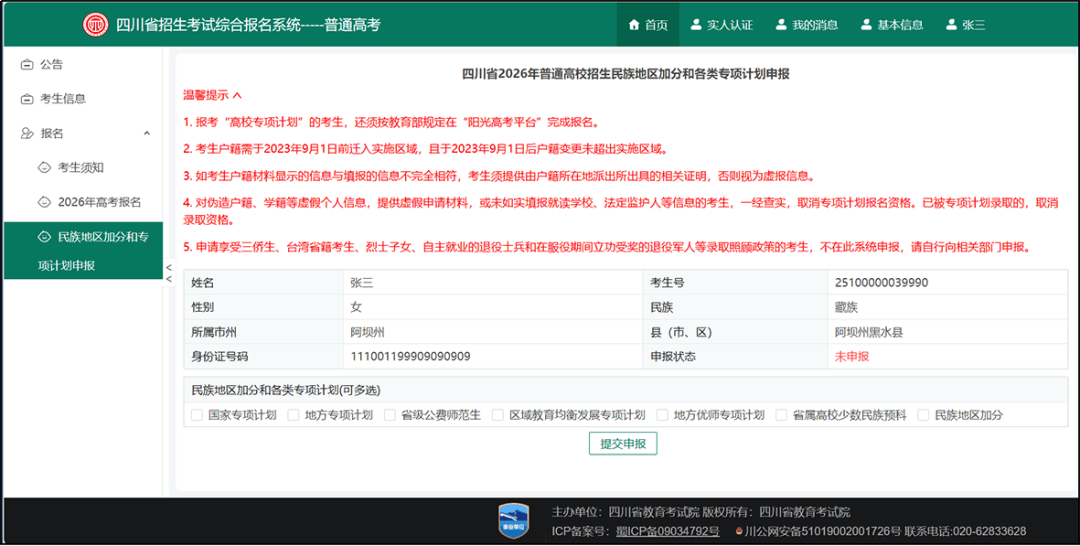Click the police badge icon before 川公网安备
Viewport: 1080px width, 546px height.
(739, 532)
